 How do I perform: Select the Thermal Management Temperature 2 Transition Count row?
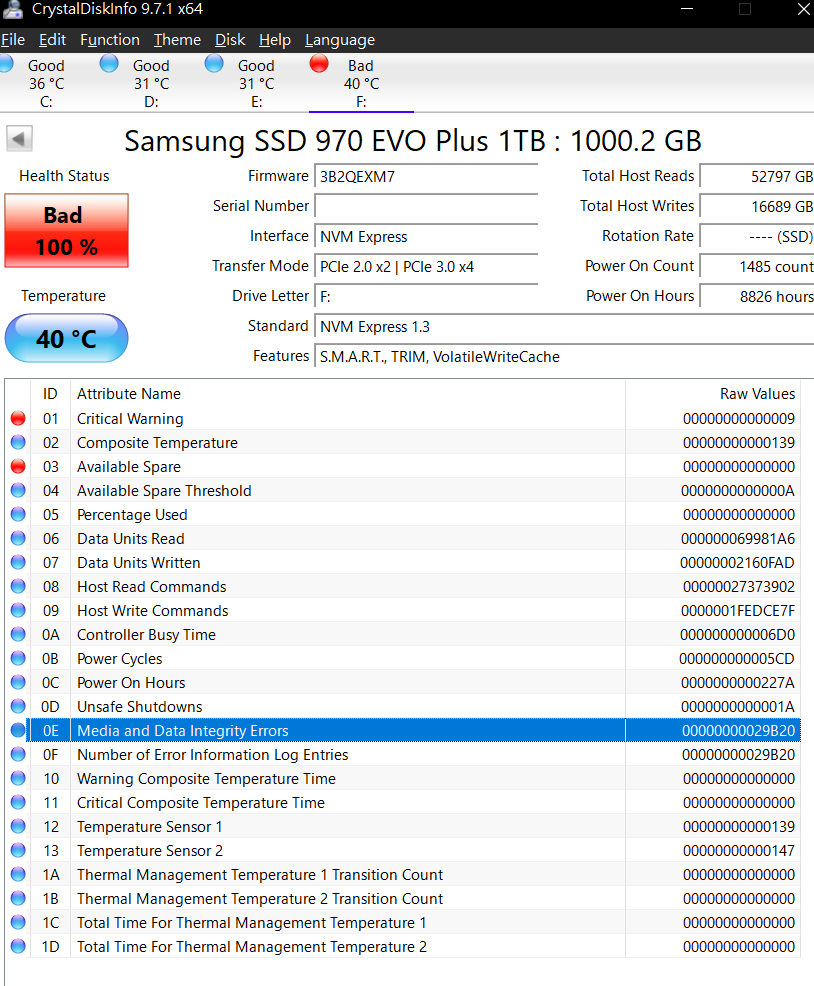403,899
